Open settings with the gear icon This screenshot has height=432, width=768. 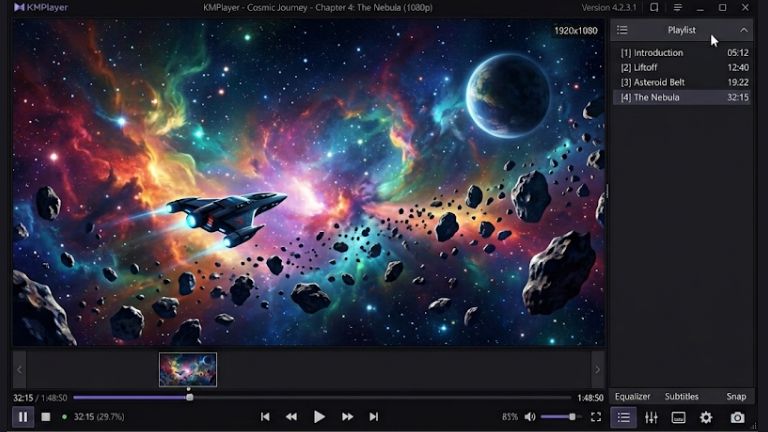point(706,417)
